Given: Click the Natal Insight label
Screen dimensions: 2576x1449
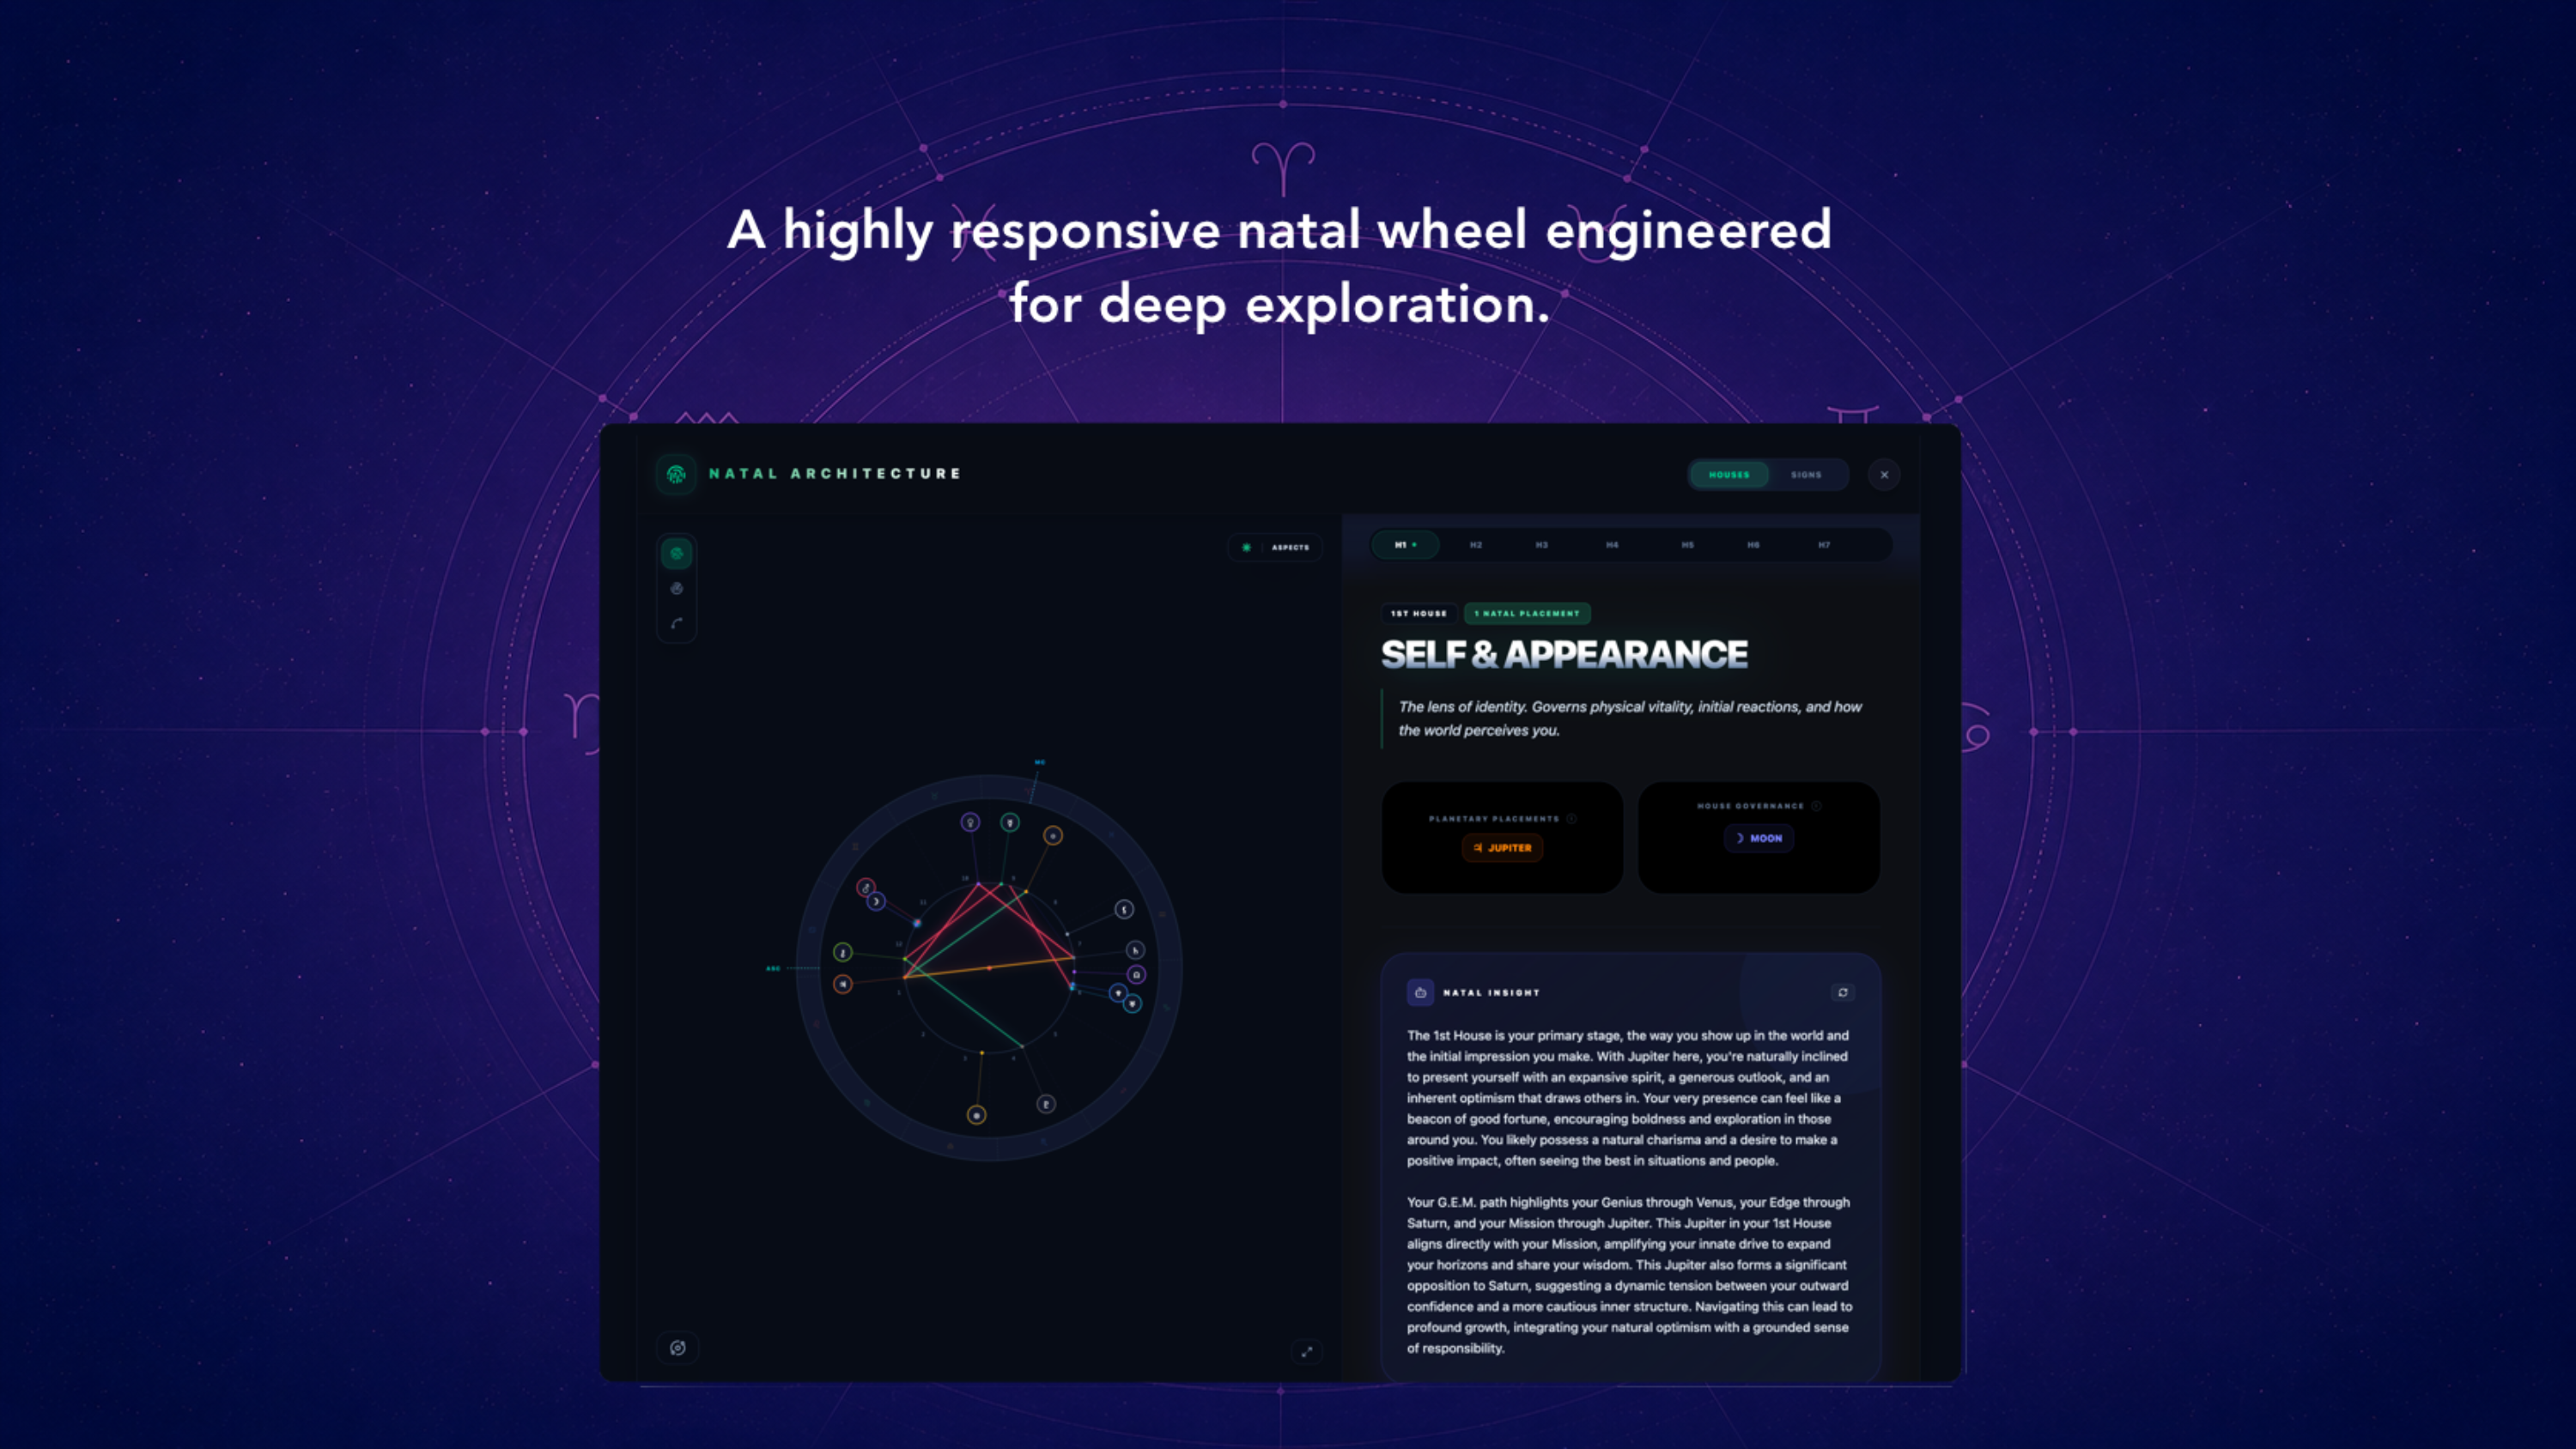Looking at the screenshot, I should [1491, 993].
